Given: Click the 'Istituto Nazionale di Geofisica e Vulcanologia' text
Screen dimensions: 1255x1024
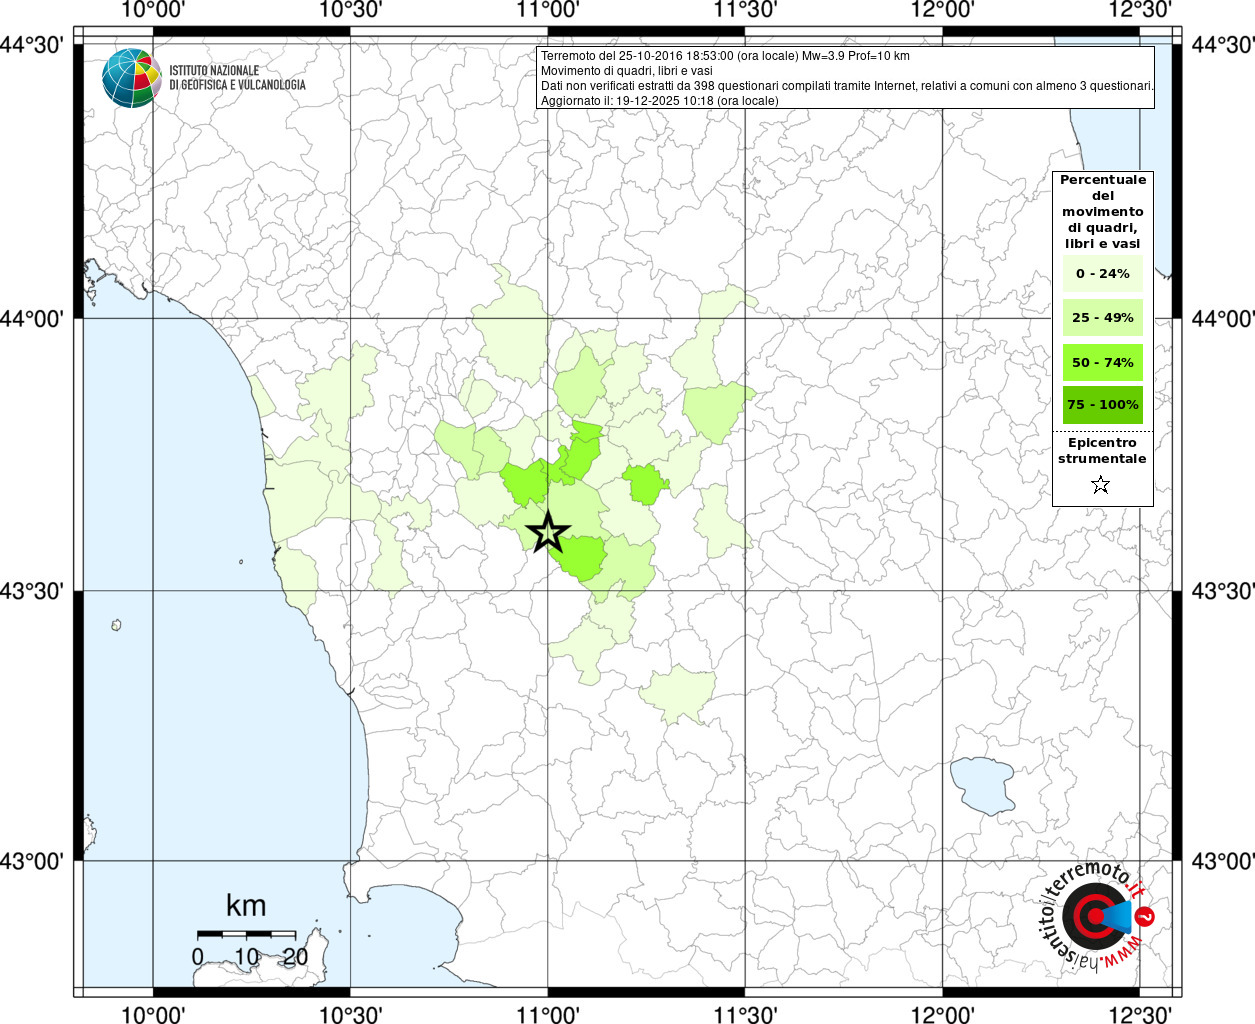Looking at the screenshot, I should click(x=237, y=78).
